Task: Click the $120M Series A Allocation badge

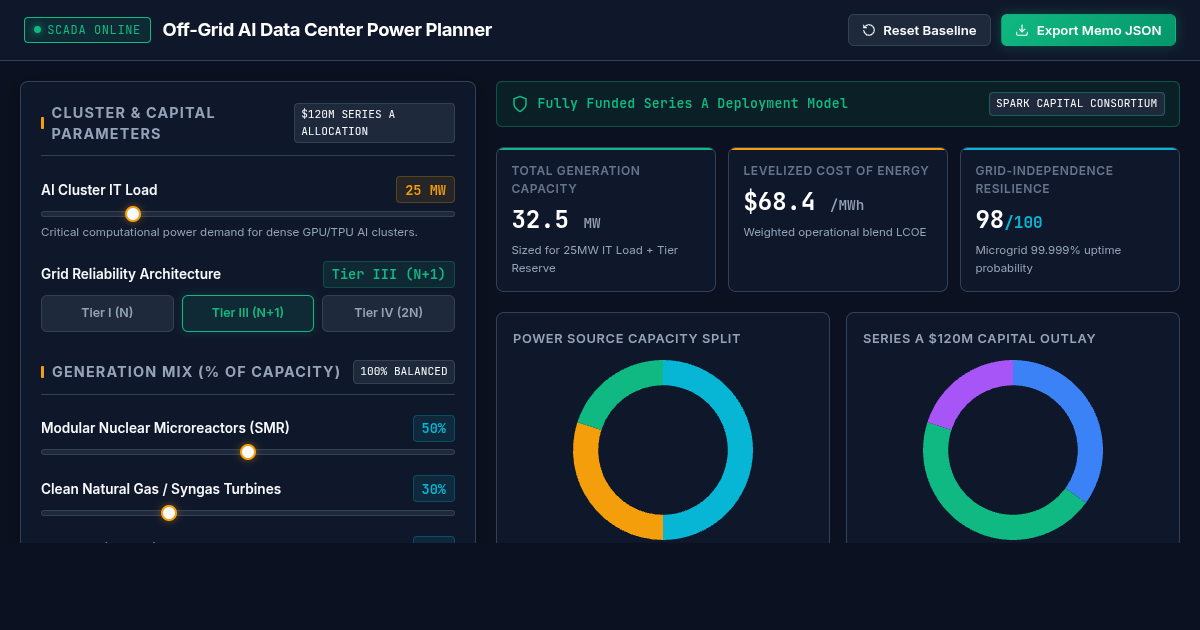Action: click(374, 123)
